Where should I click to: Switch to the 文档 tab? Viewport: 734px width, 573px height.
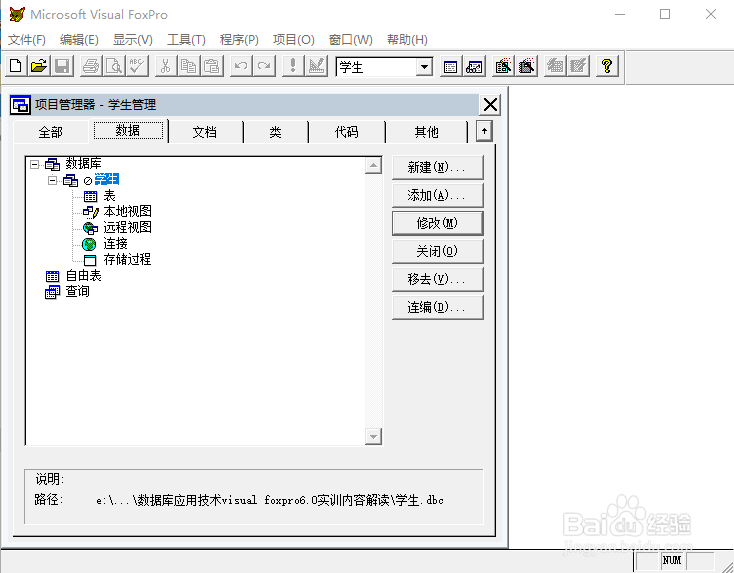pos(205,132)
